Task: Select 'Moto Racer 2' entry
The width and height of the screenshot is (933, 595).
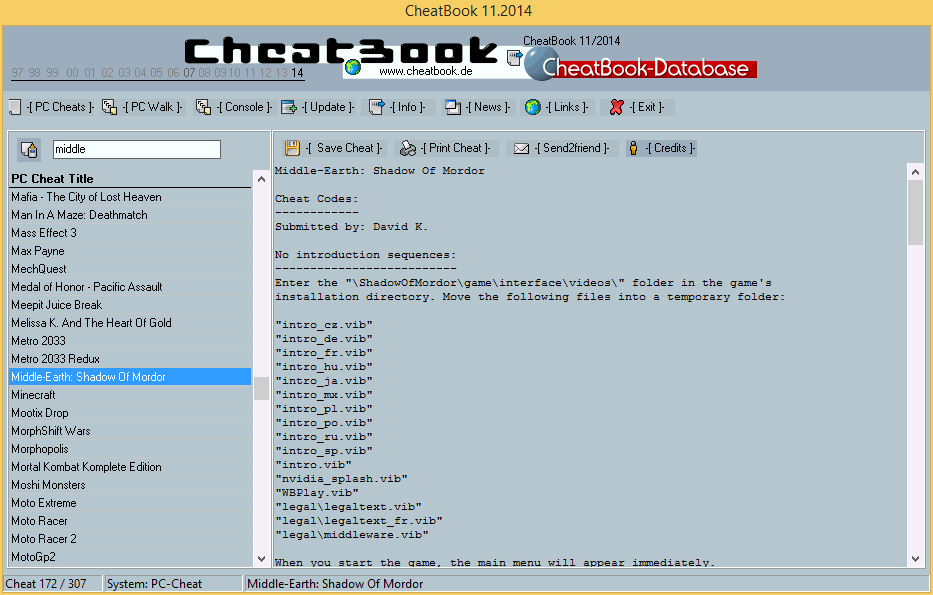Action: tap(130, 539)
